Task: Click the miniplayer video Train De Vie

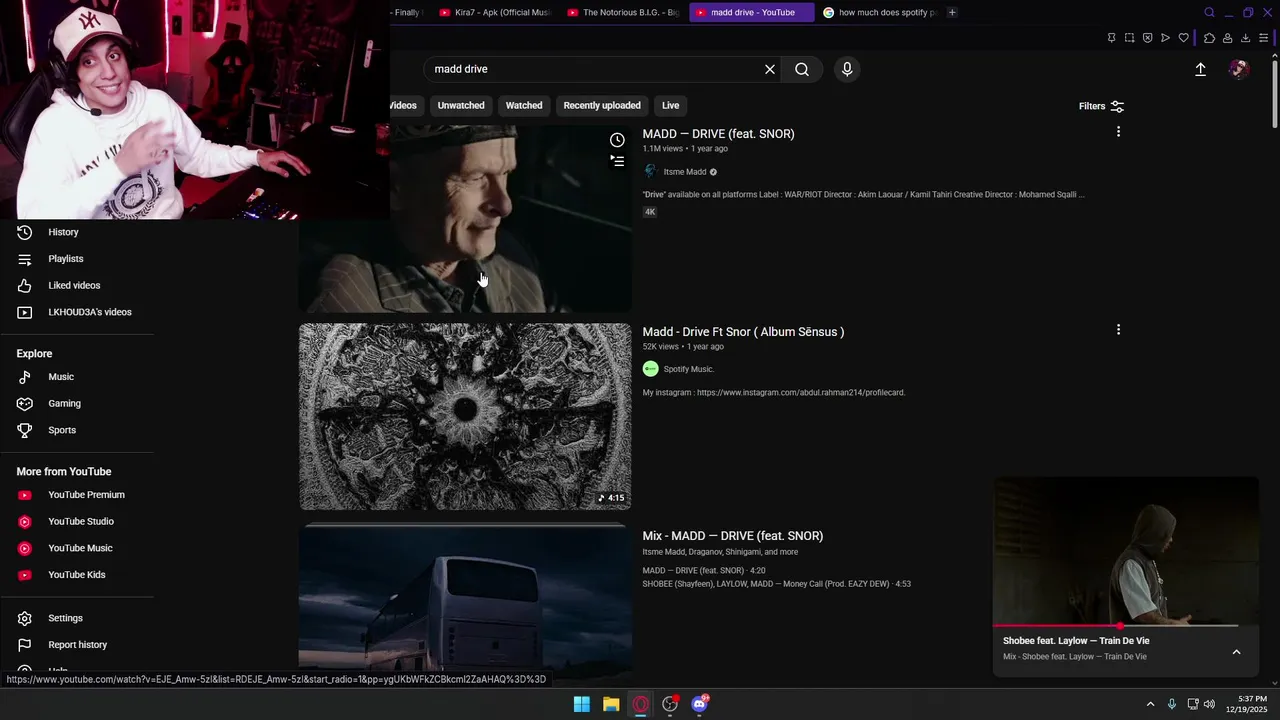Action: tap(1125, 550)
